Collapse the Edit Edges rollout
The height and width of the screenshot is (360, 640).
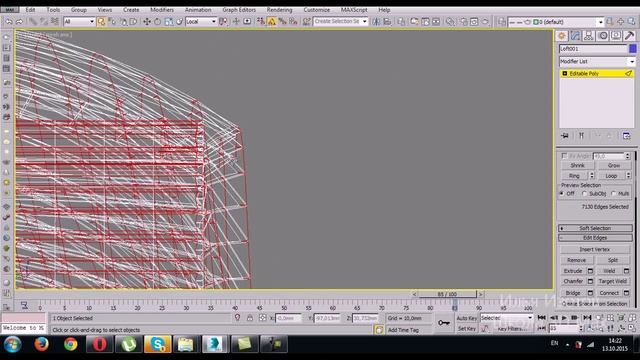click(x=596, y=238)
